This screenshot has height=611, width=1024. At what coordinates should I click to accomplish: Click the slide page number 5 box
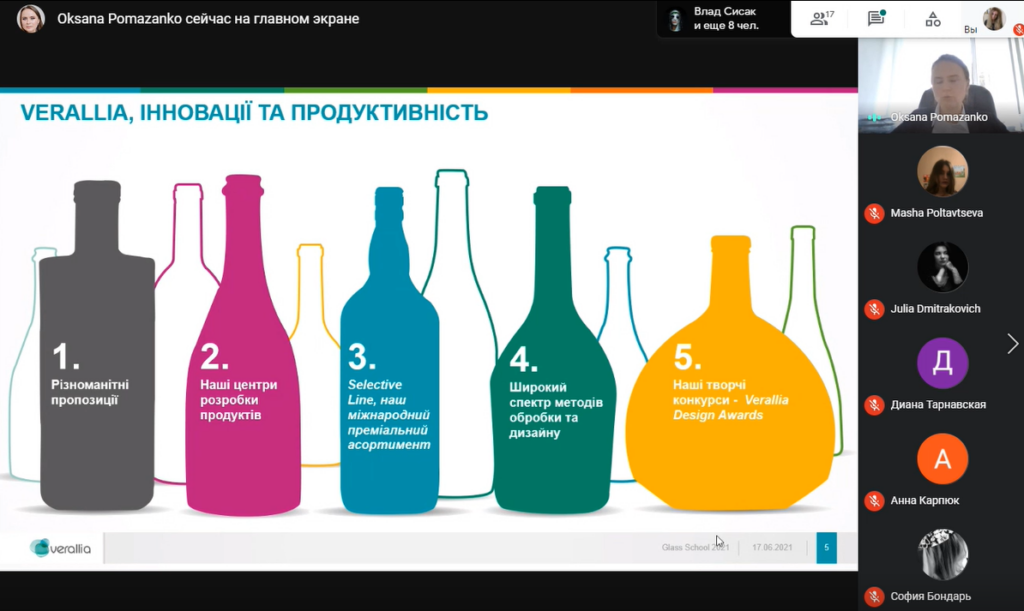(x=826, y=548)
